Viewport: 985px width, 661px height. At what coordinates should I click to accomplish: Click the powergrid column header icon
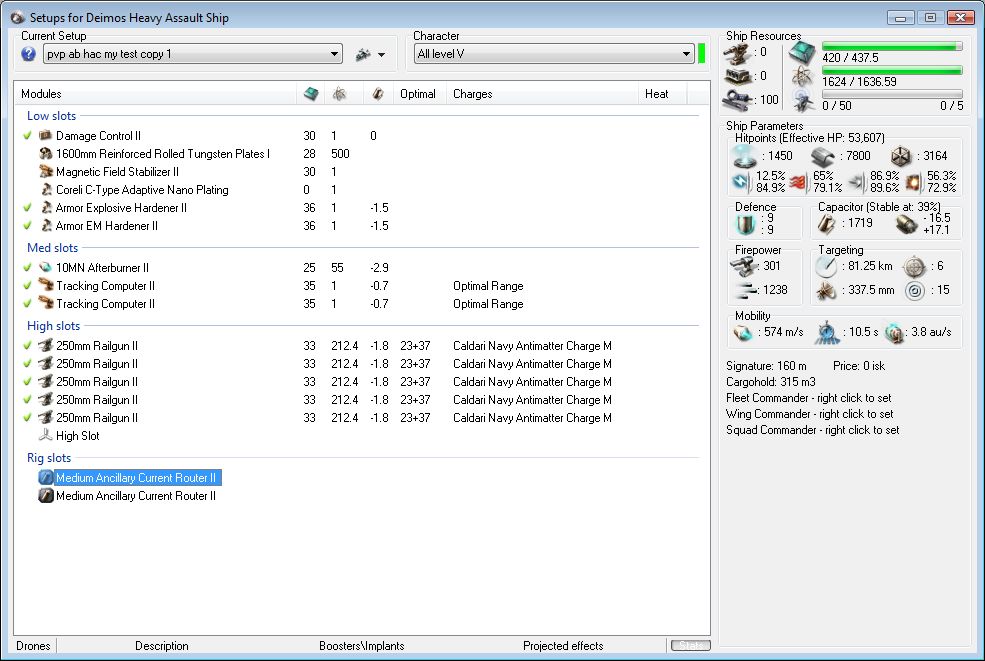(339, 94)
